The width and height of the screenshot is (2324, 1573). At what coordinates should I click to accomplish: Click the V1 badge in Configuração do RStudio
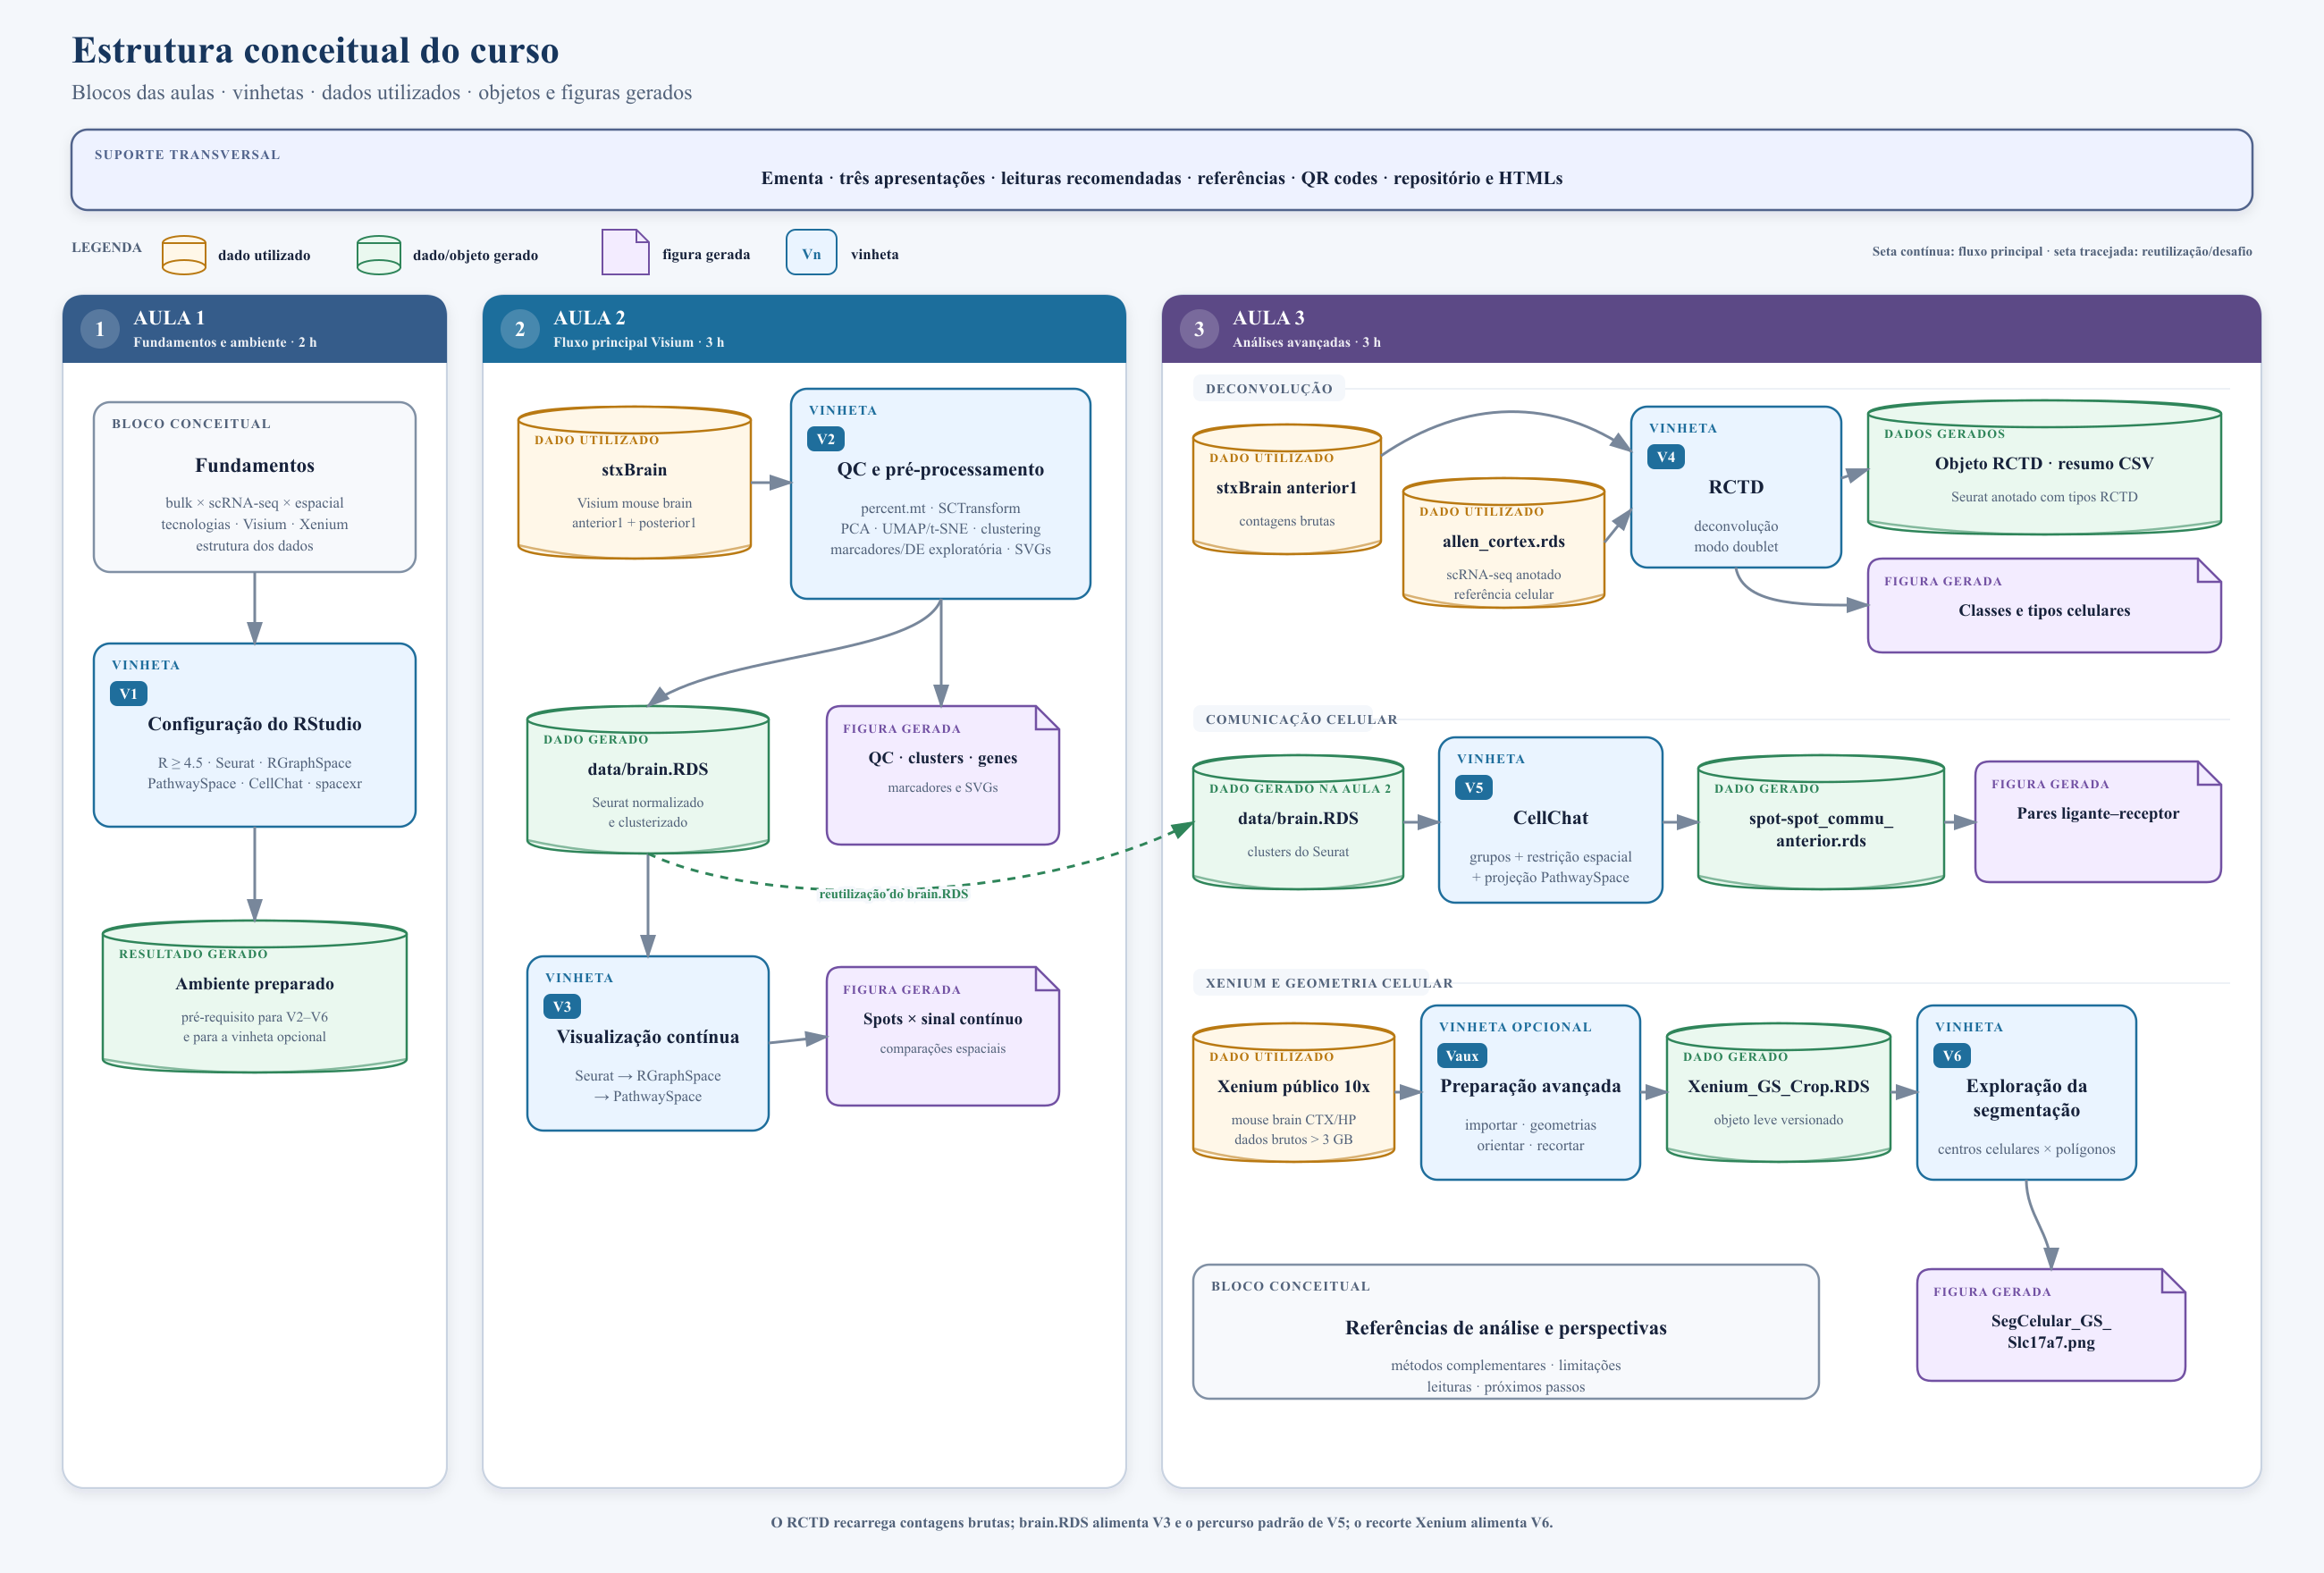[128, 694]
